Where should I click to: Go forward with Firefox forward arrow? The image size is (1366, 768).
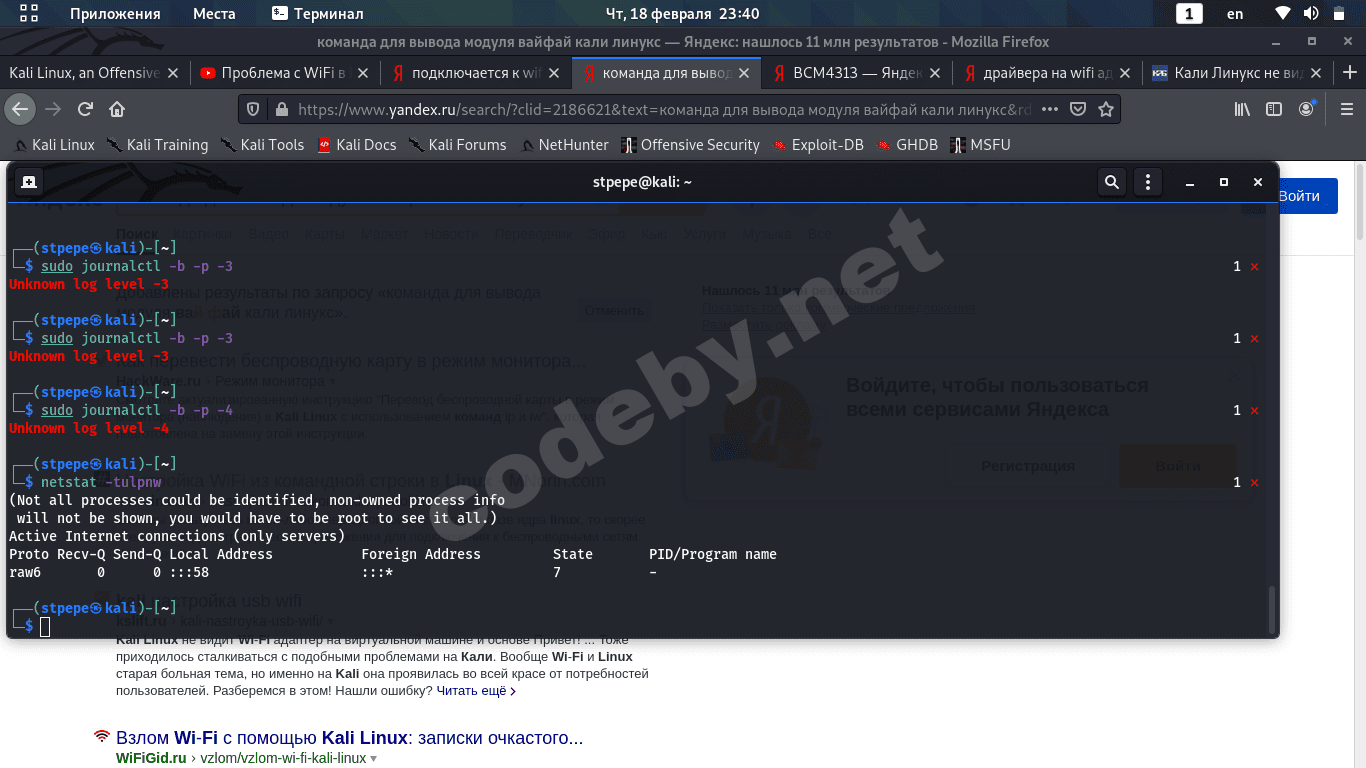point(54,109)
